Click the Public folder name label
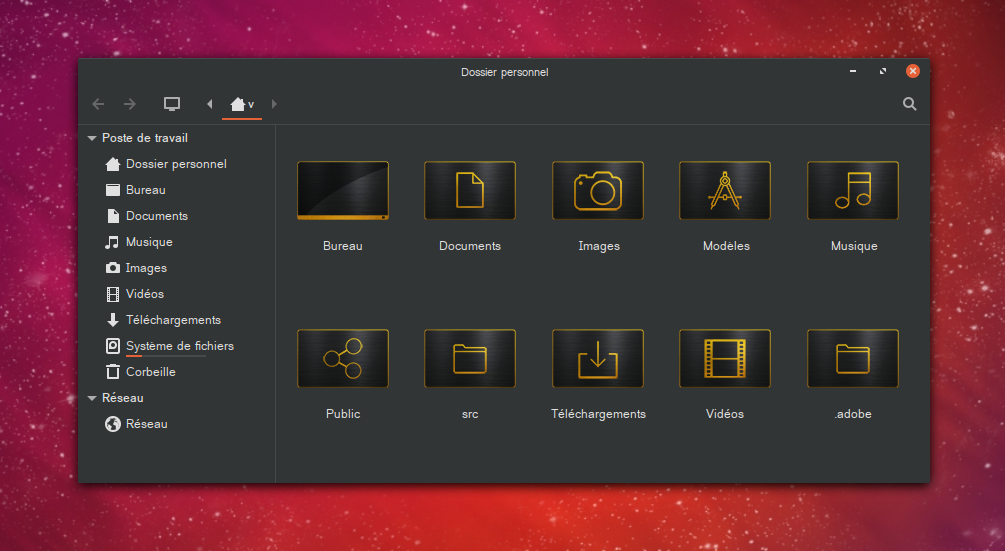1005x551 pixels. point(343,414)
